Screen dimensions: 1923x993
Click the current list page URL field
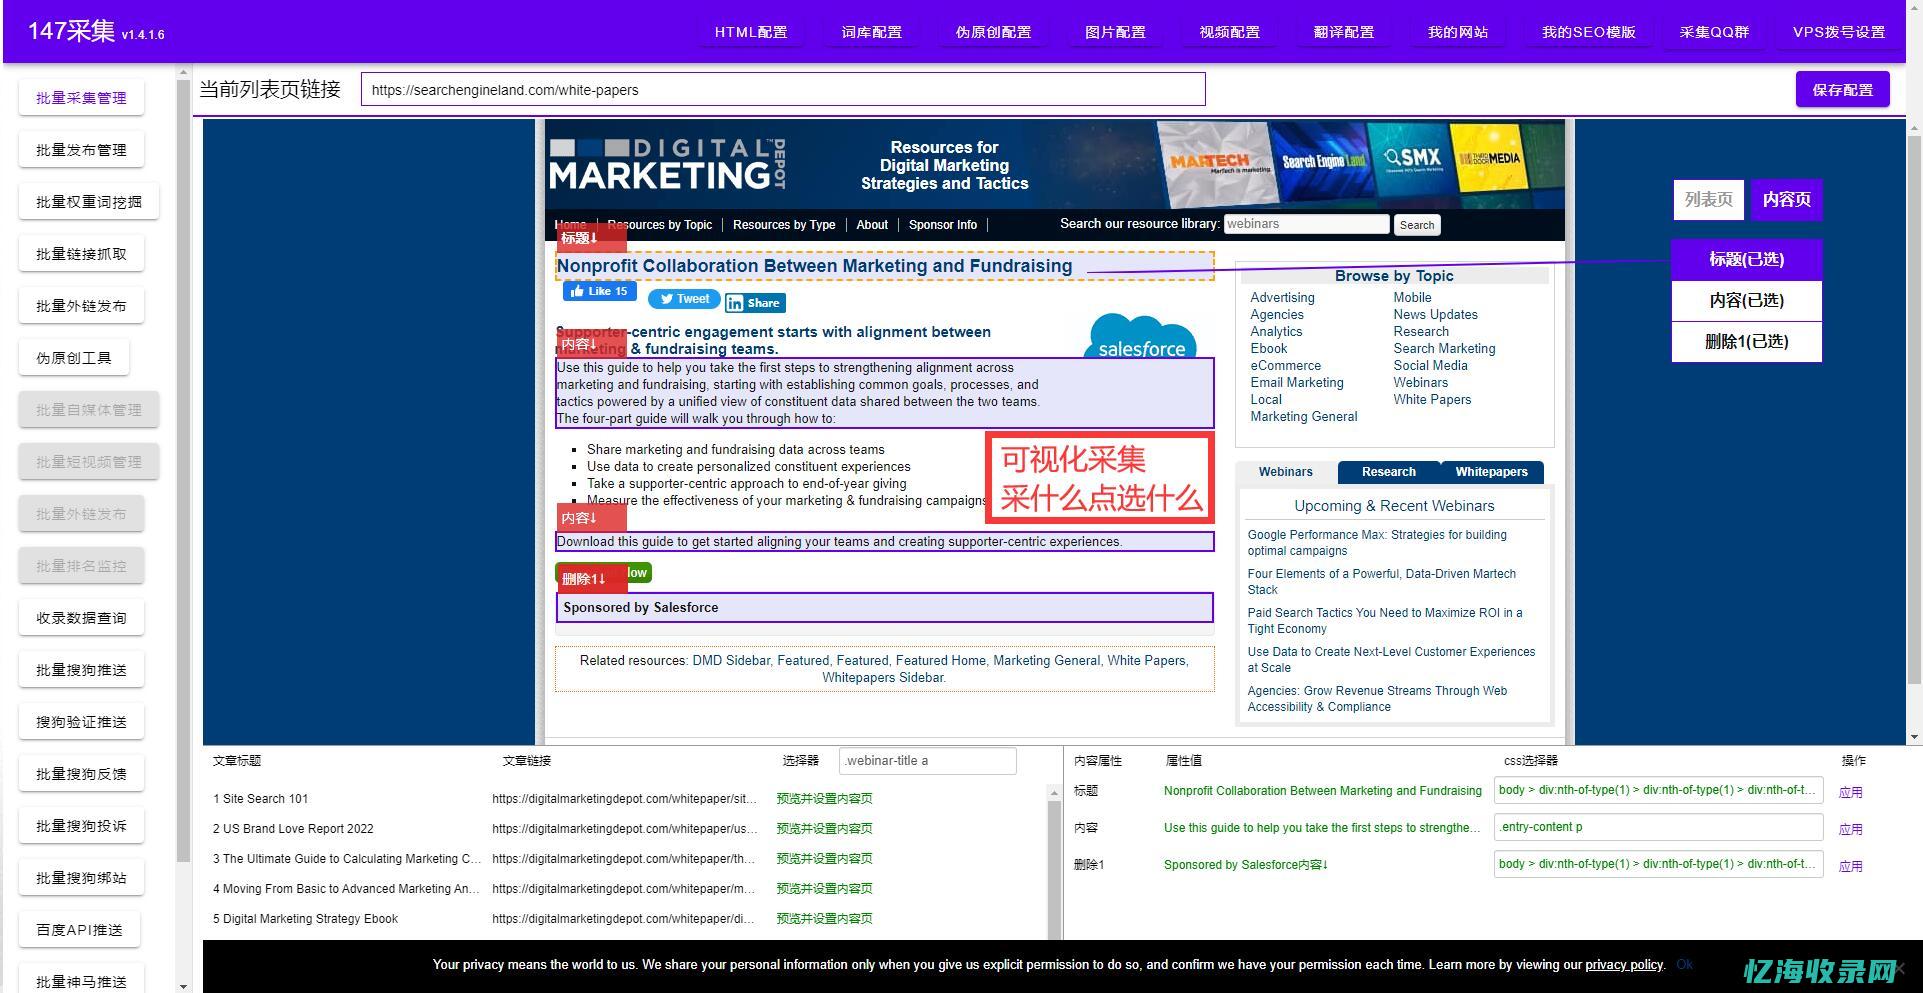point(782,90)
